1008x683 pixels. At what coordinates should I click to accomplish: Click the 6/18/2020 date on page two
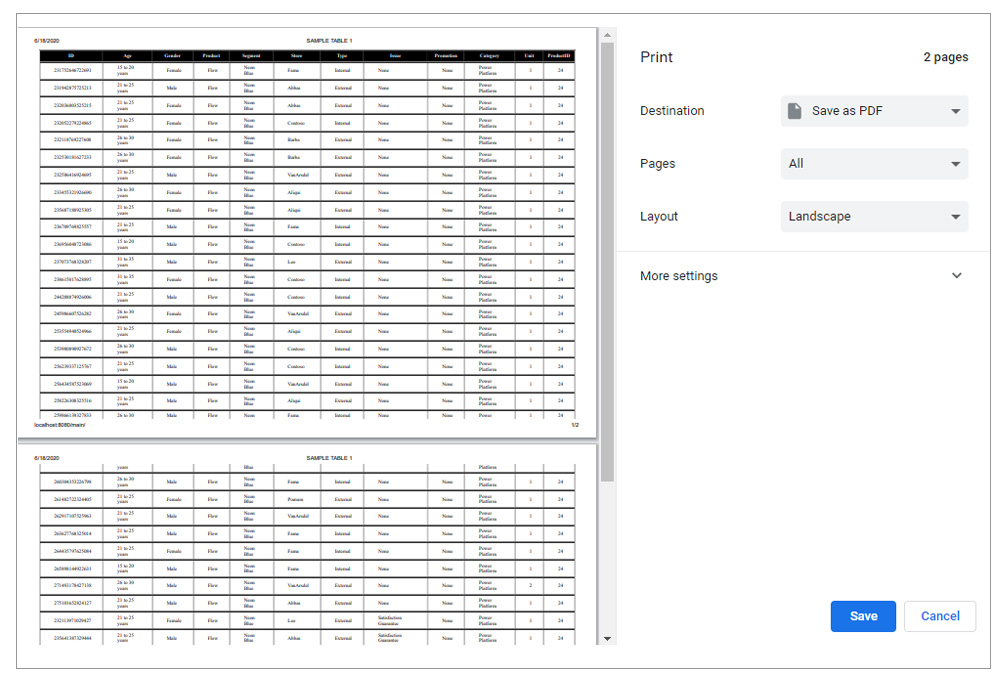tap(47, 458)
